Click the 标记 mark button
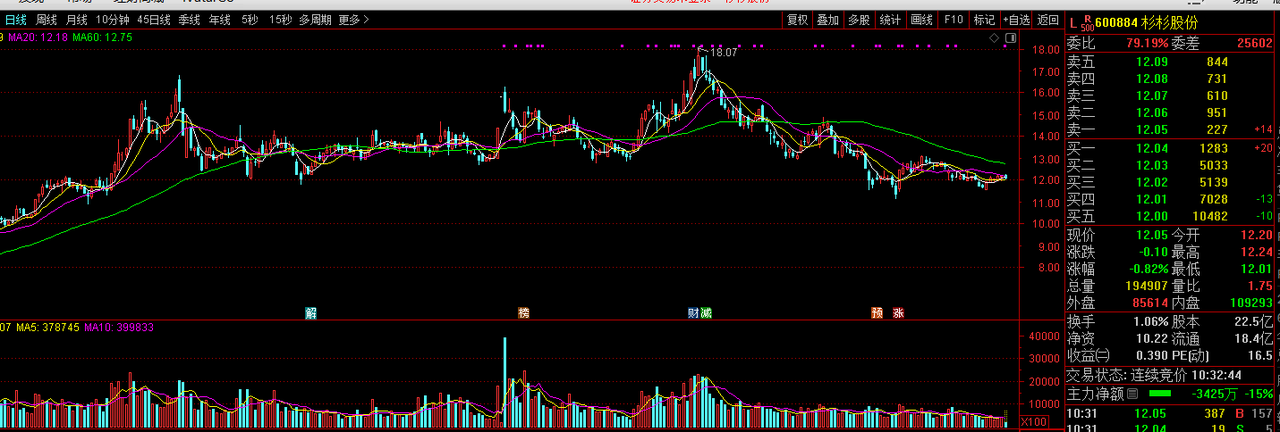This screenshot has height=432, width=1280. point(984,19)
